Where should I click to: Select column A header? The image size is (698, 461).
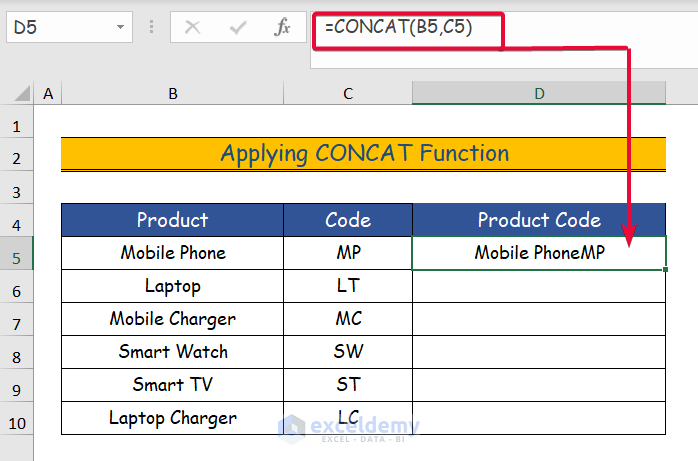pos(47,94)
